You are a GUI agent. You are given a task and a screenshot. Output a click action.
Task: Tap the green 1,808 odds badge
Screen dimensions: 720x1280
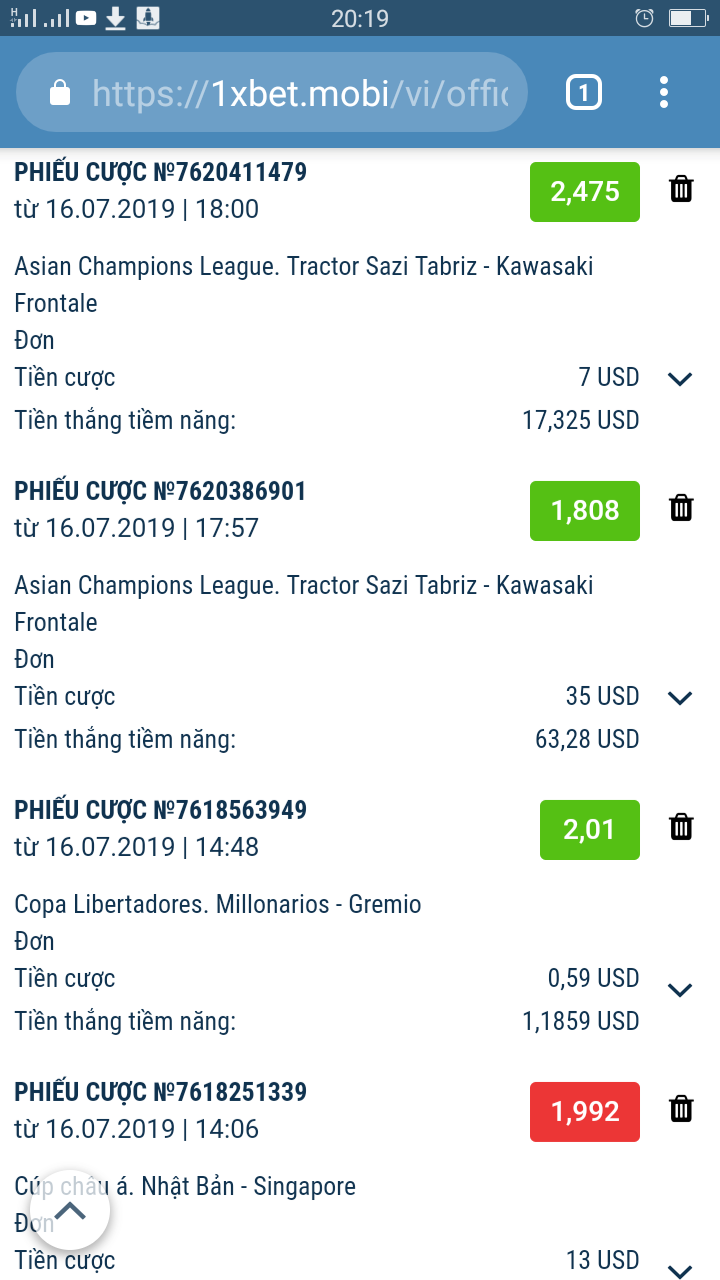point(585,511)
